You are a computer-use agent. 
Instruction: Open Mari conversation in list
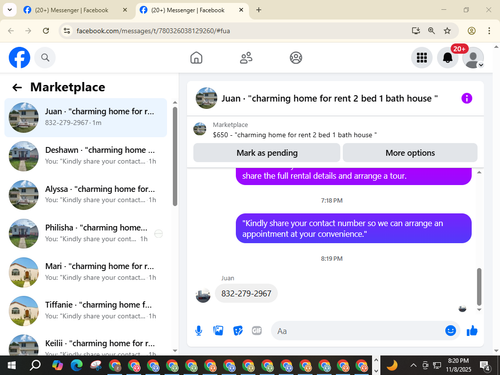[86, 272]
